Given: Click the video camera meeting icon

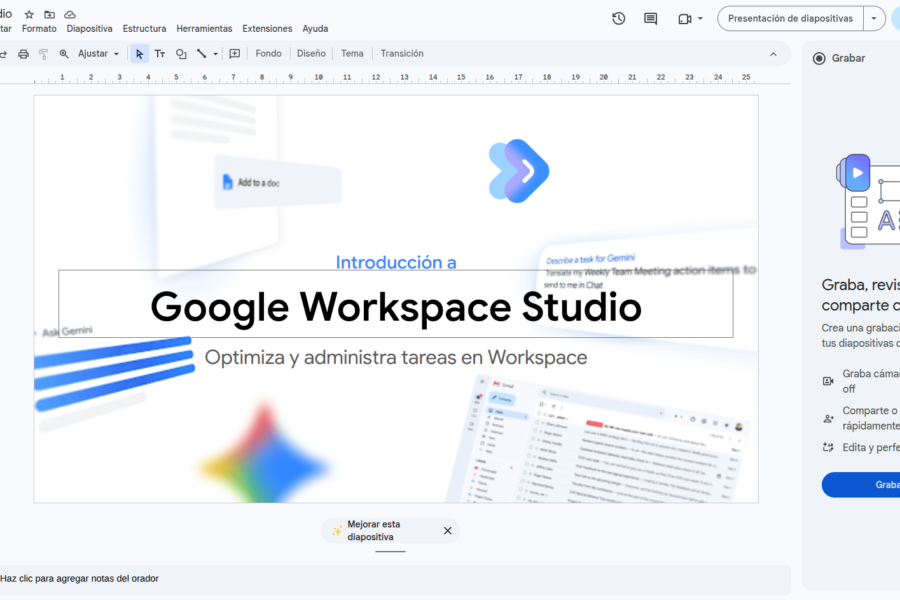Looking at the screenshot, I should pos(684,19).
